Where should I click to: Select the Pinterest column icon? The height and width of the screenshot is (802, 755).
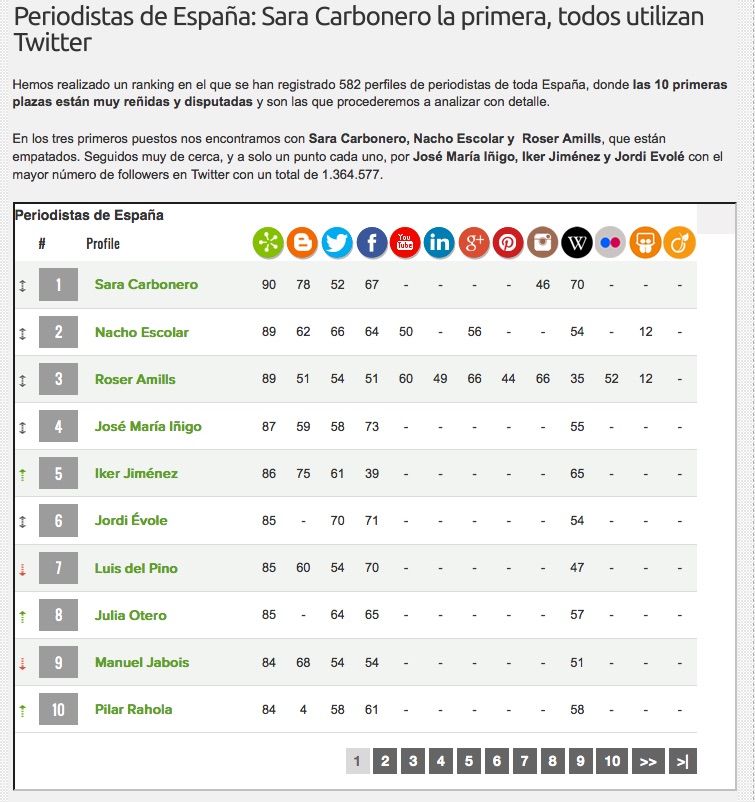coord(509,243)
